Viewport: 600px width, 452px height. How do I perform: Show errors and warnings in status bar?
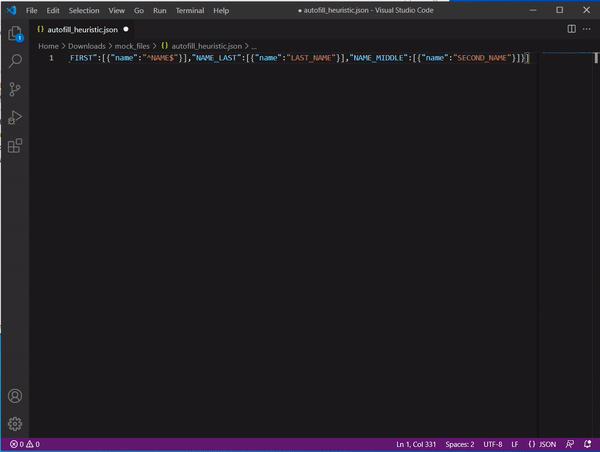25,444
